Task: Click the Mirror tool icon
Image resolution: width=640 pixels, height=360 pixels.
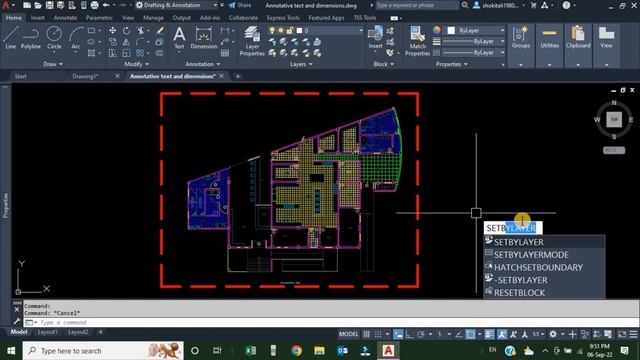Action: [127, 42]
